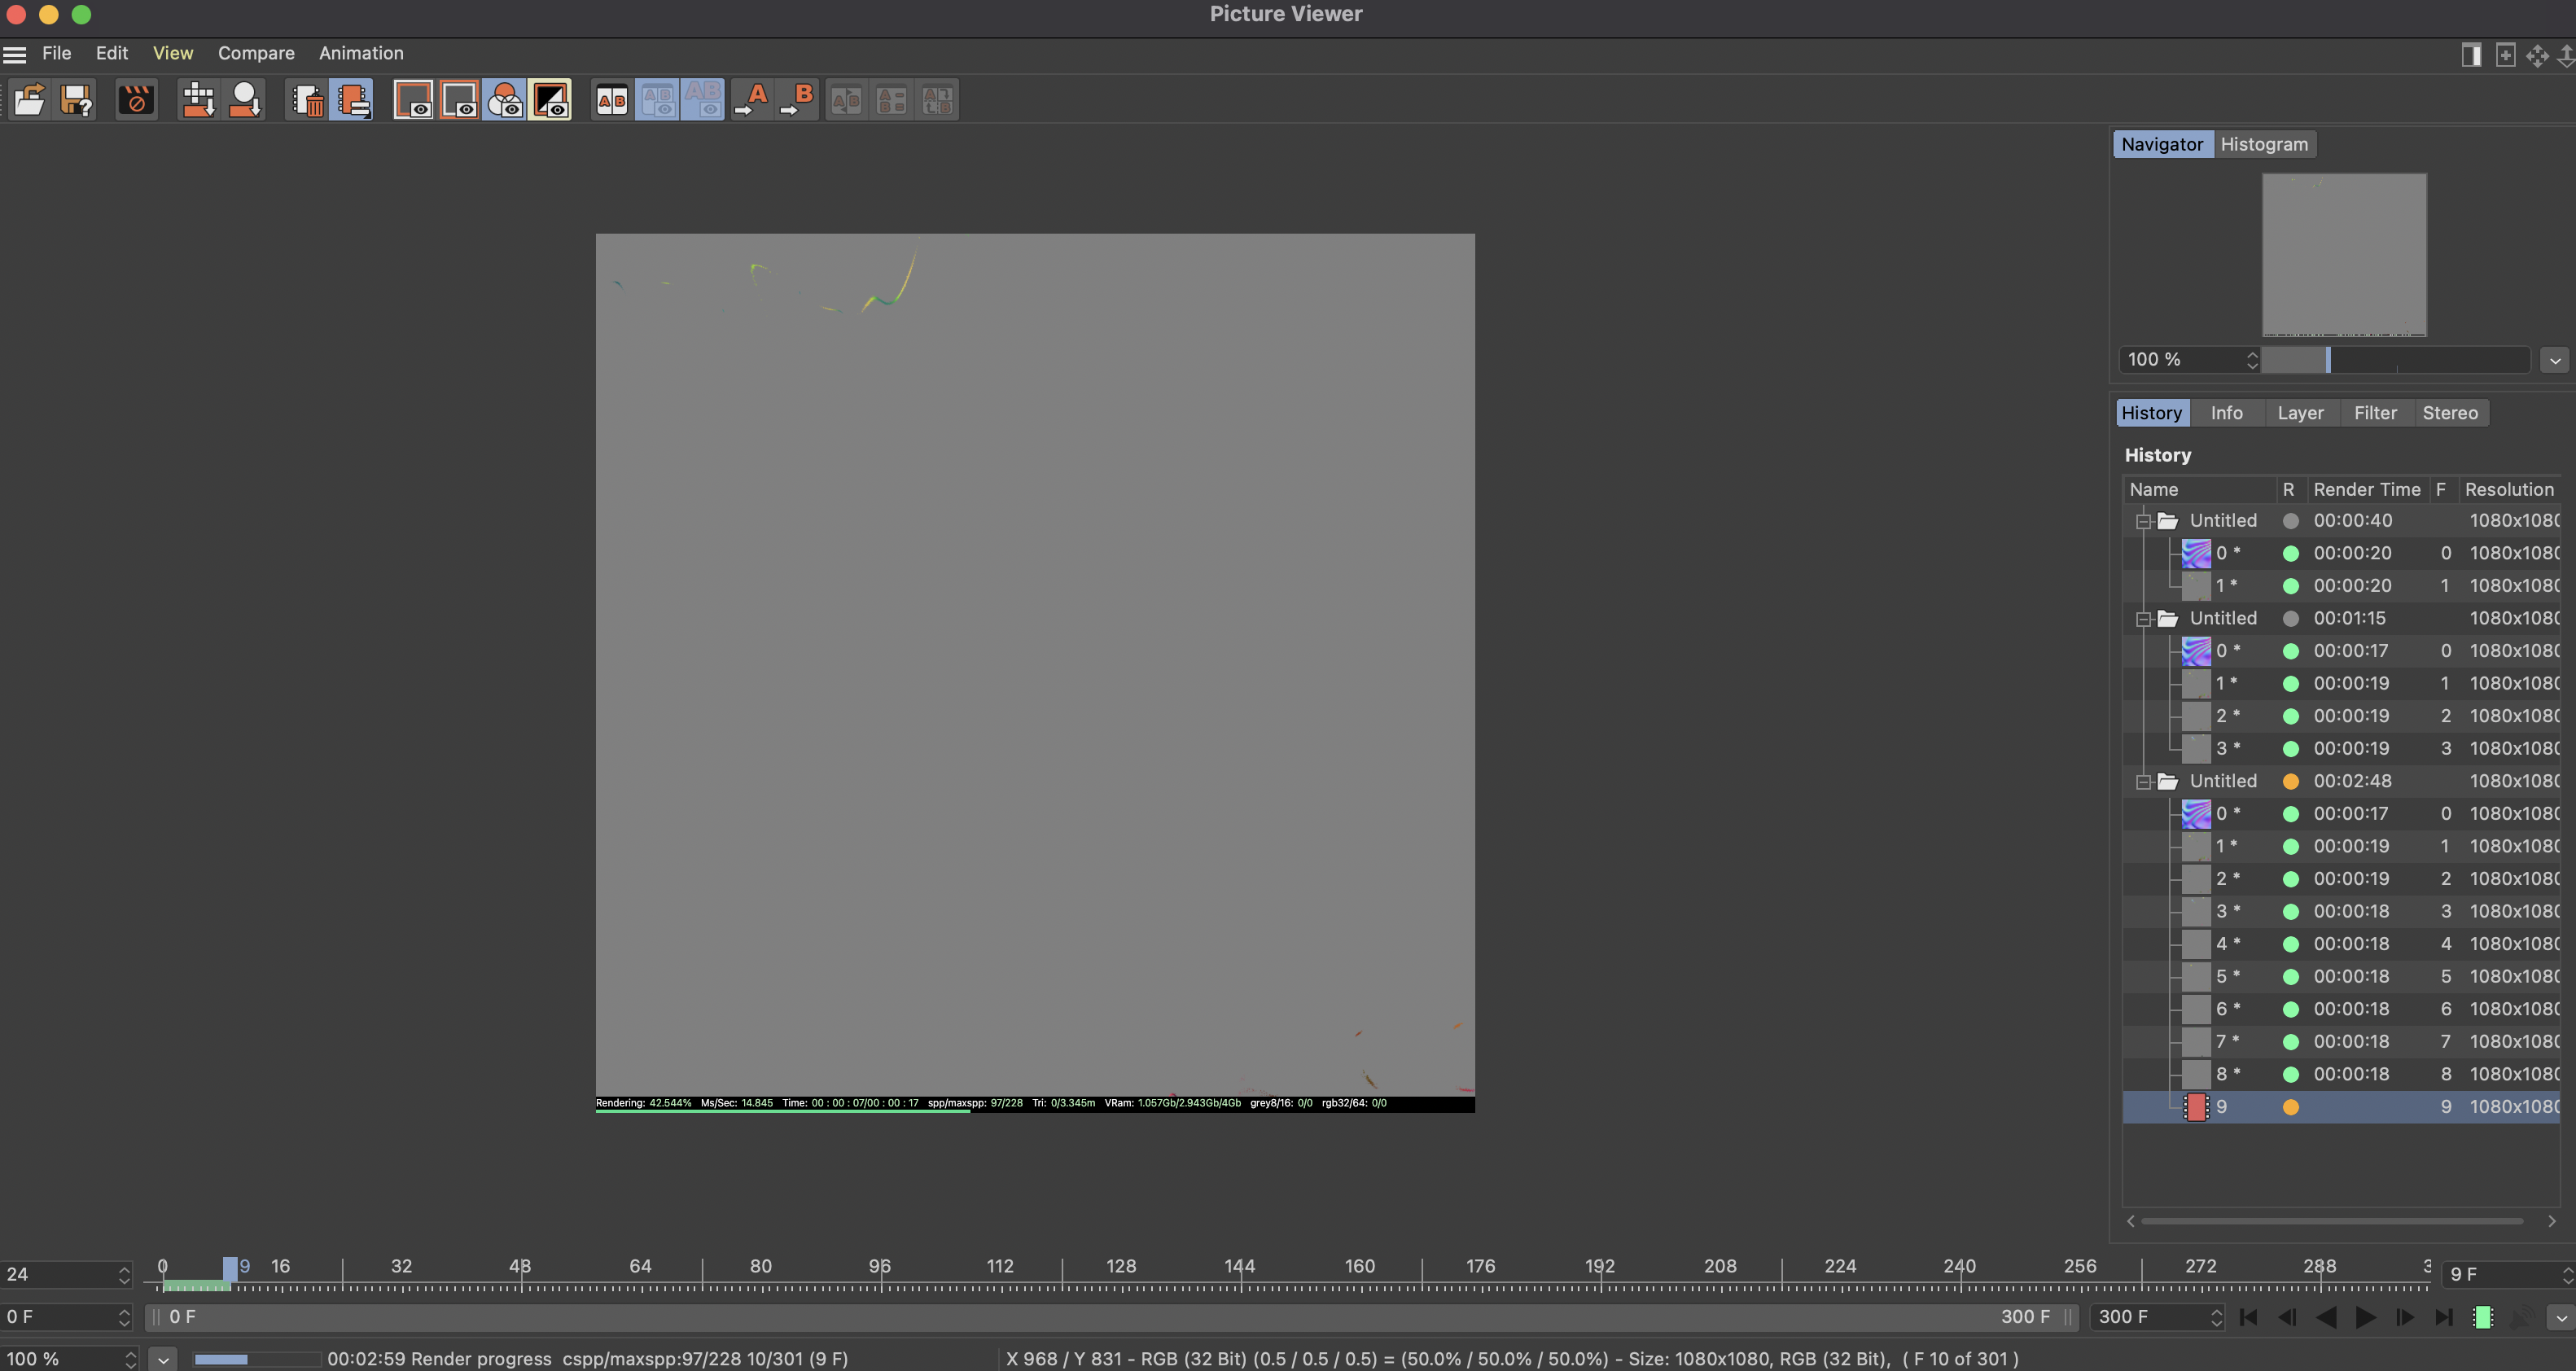Collapse the last Untitled render folder
The image size is (2576, 1371).
(x=2143, y=782)
